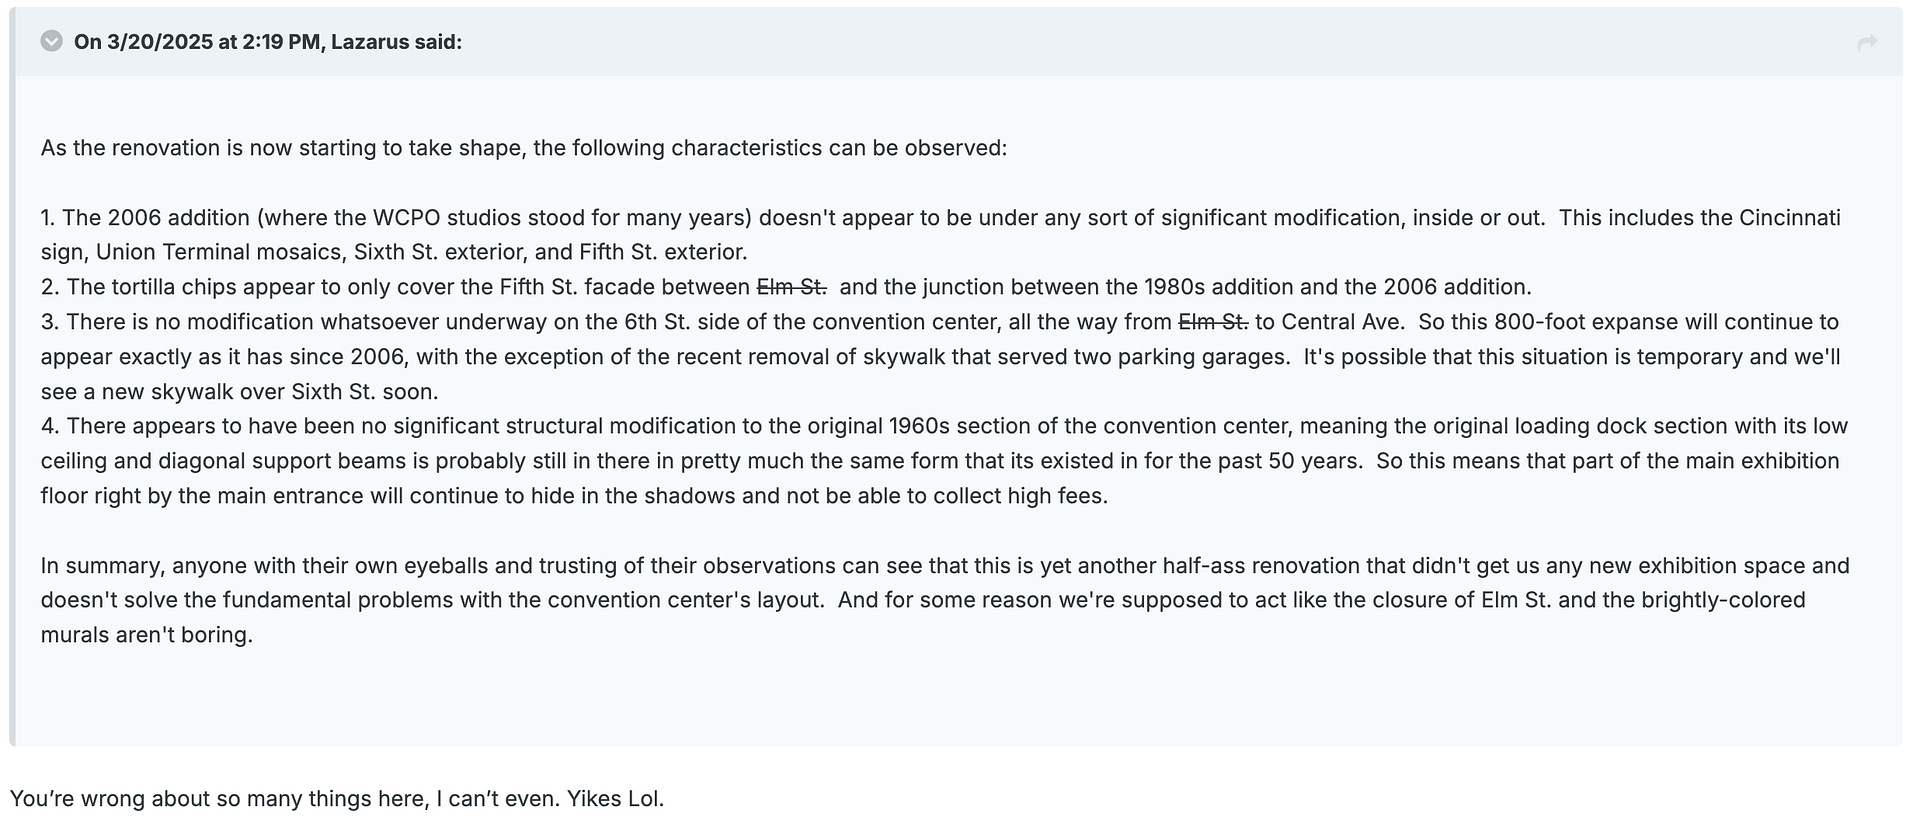Viewport: 1920px width, 828px height.
Task: Click the words "In summary" in the last paragraph
Action: [100, 566]
